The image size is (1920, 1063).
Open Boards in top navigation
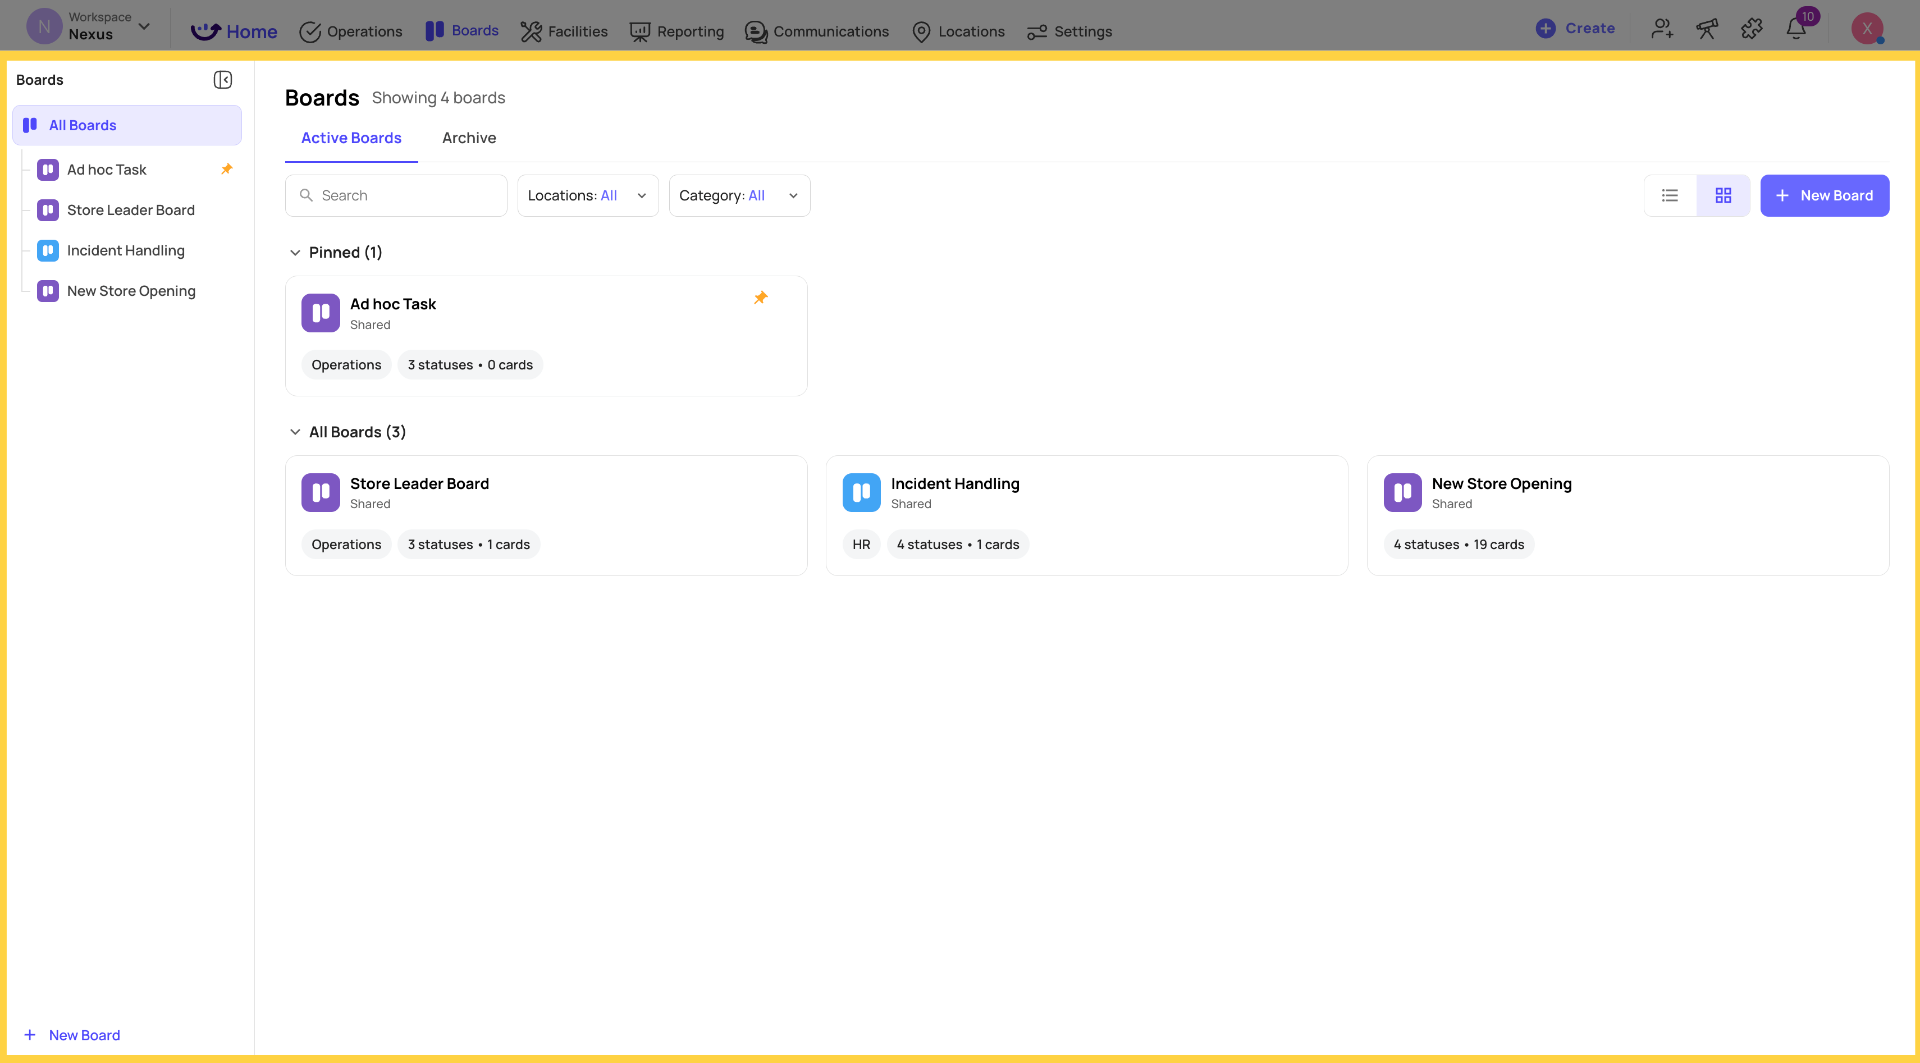click(x=462, y=31)
